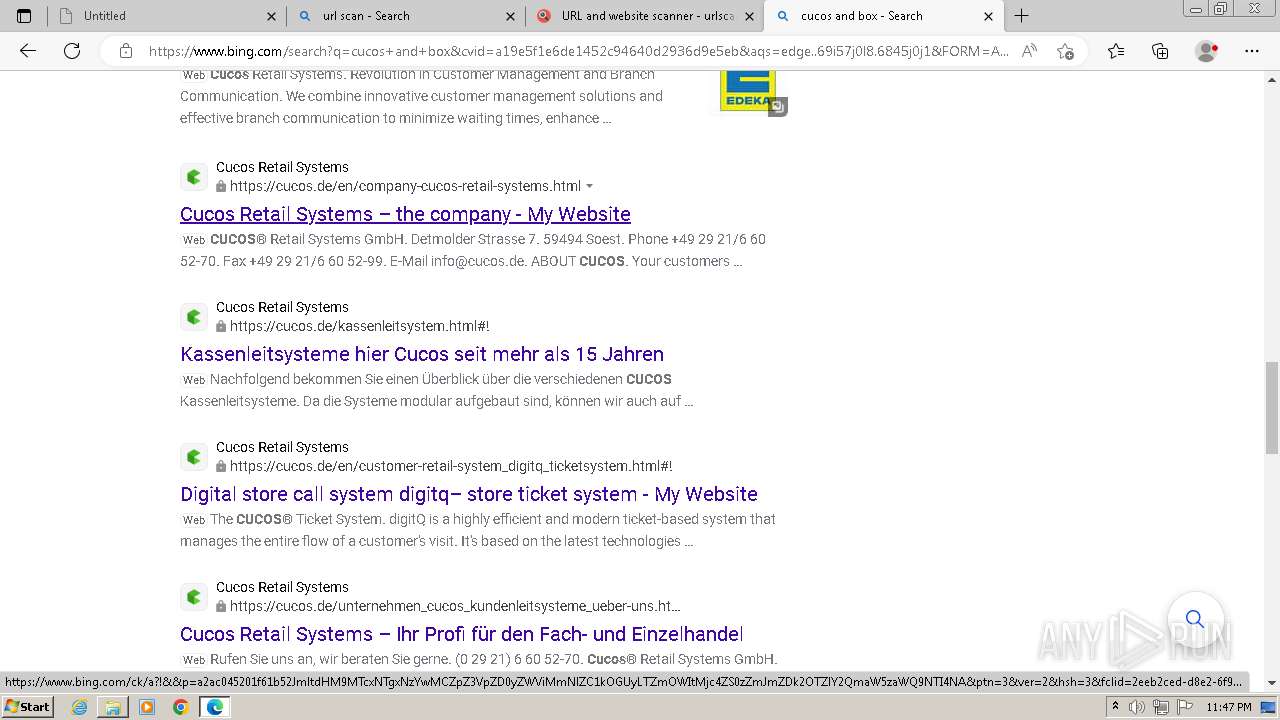
Task: Close the Untitled tab
Action: pos(271,16)
